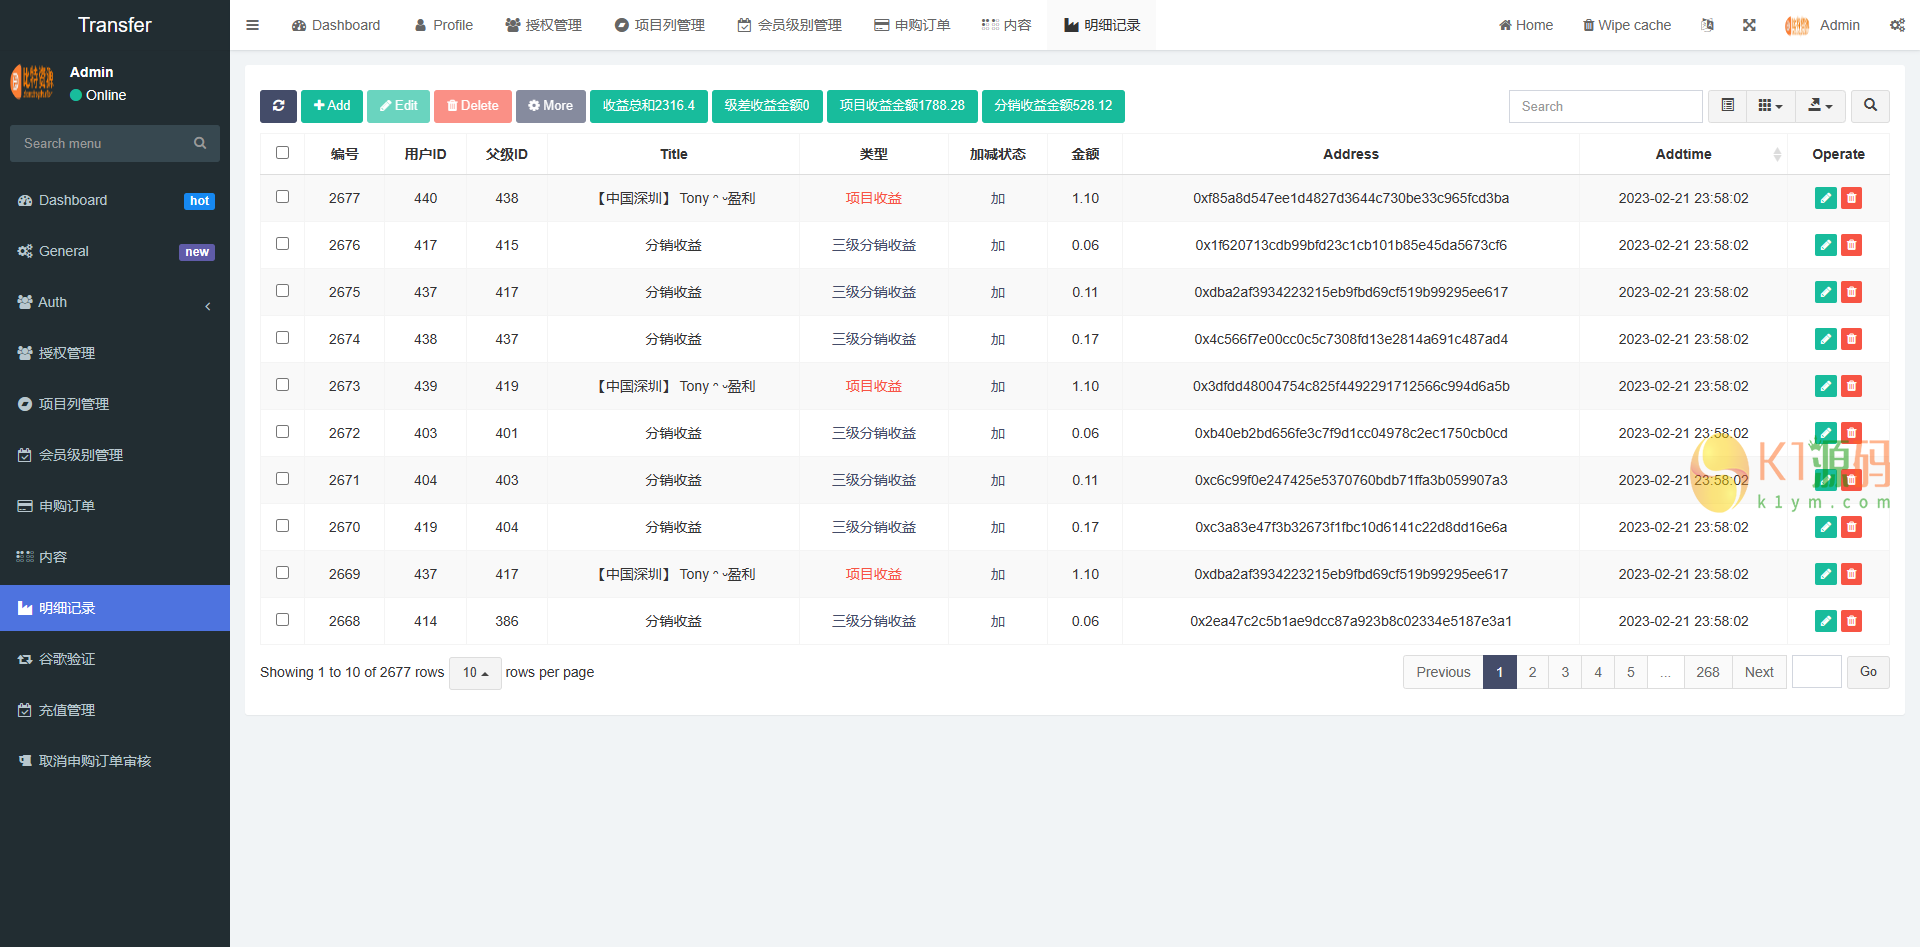Click the fullscreen expand icon in header
This screenshot has height=947, width=1920.
pyautogui.click(x=1749, y=25)
